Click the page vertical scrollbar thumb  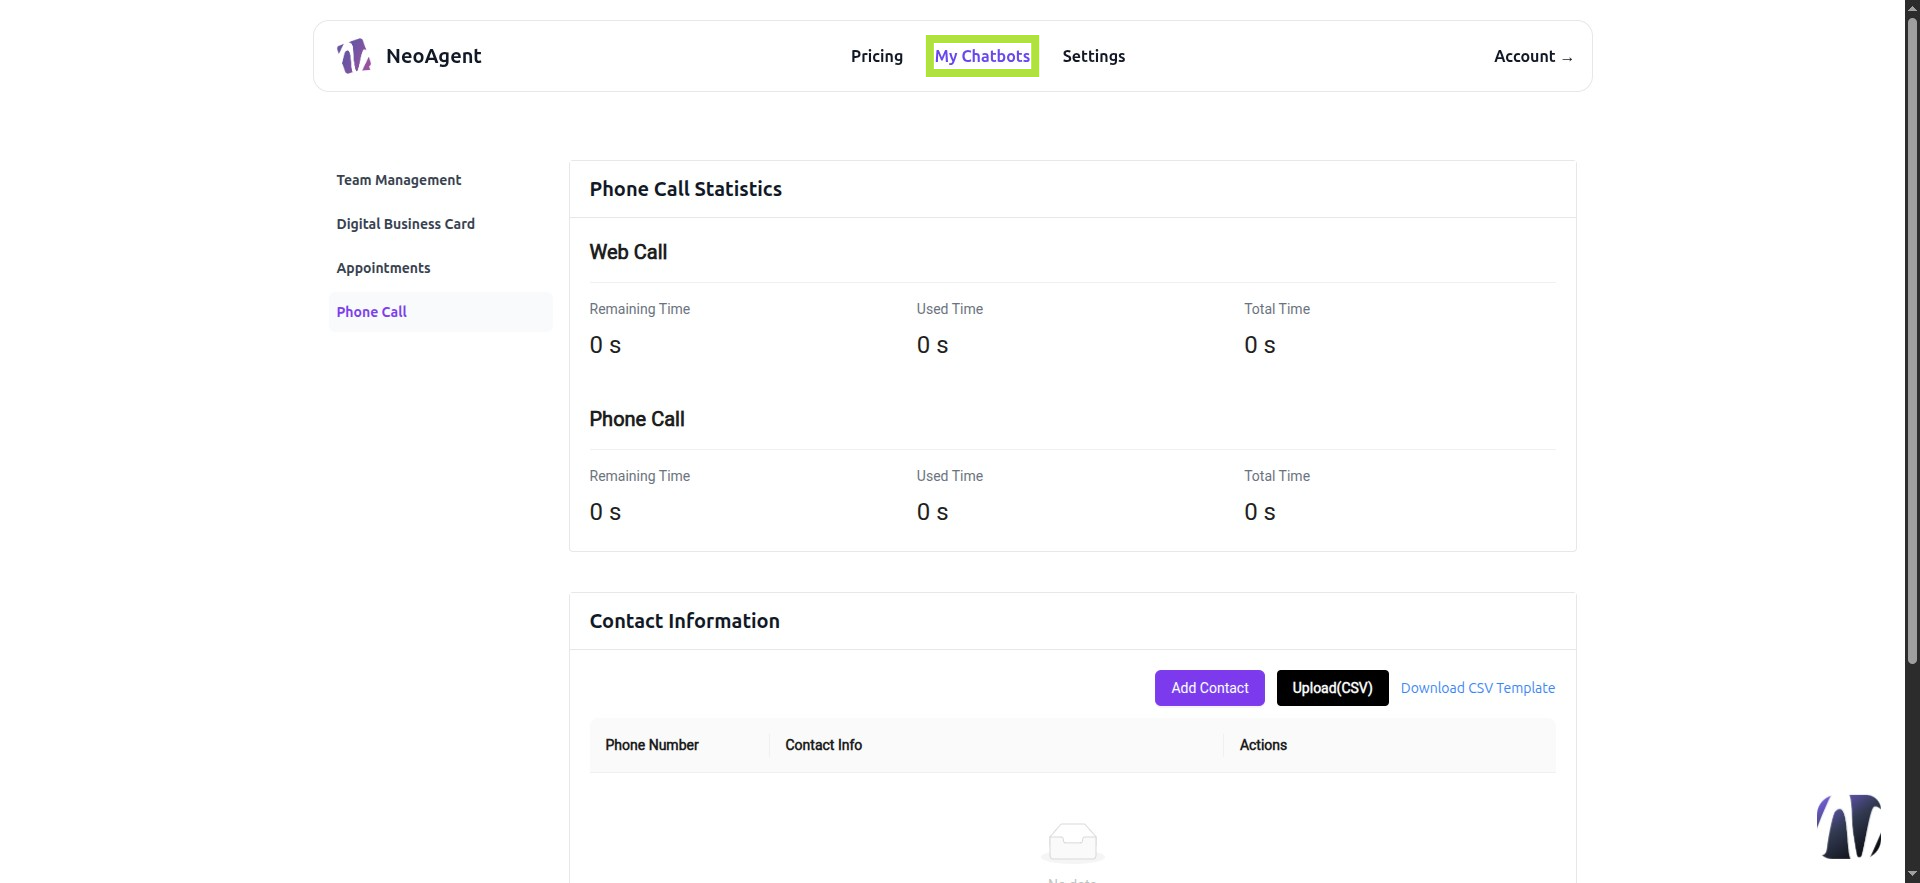click(1912, 340)
